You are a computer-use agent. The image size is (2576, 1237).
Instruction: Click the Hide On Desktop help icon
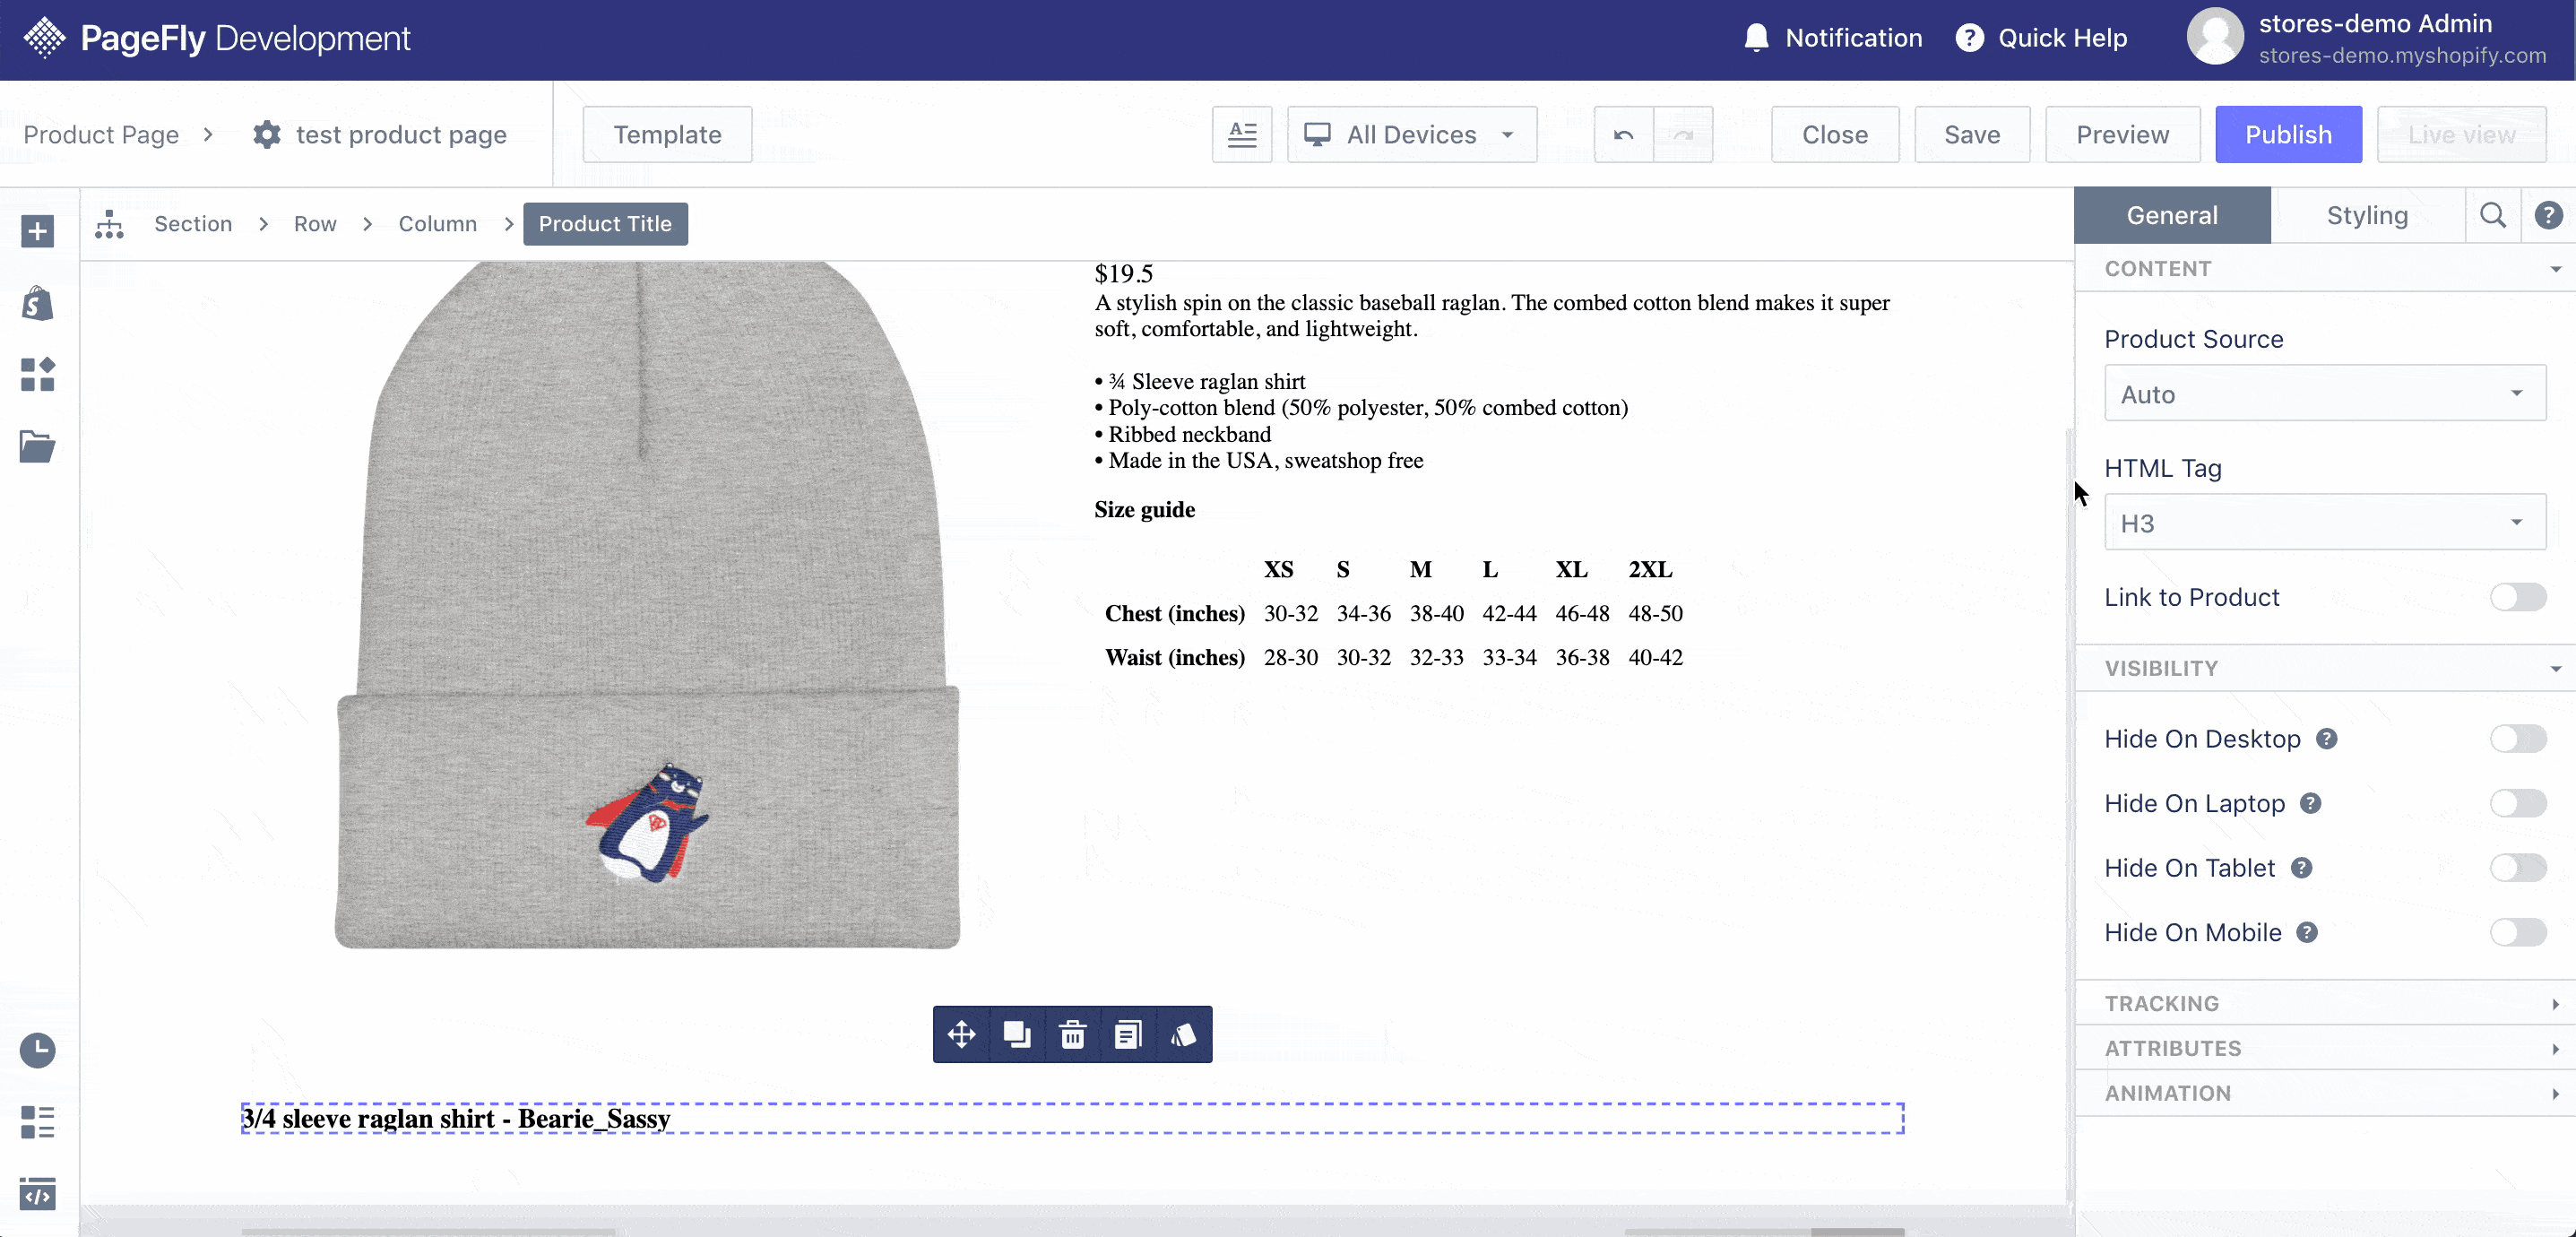tap(2327, 739)
